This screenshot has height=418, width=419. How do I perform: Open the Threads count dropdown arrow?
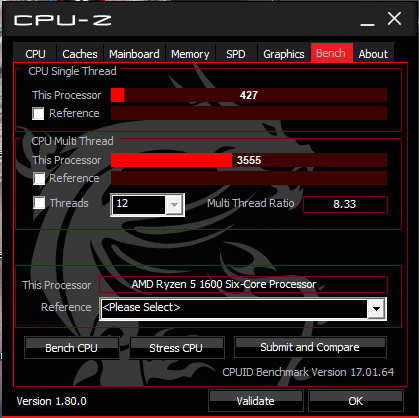pyautogui.click(x=174, y=205)
